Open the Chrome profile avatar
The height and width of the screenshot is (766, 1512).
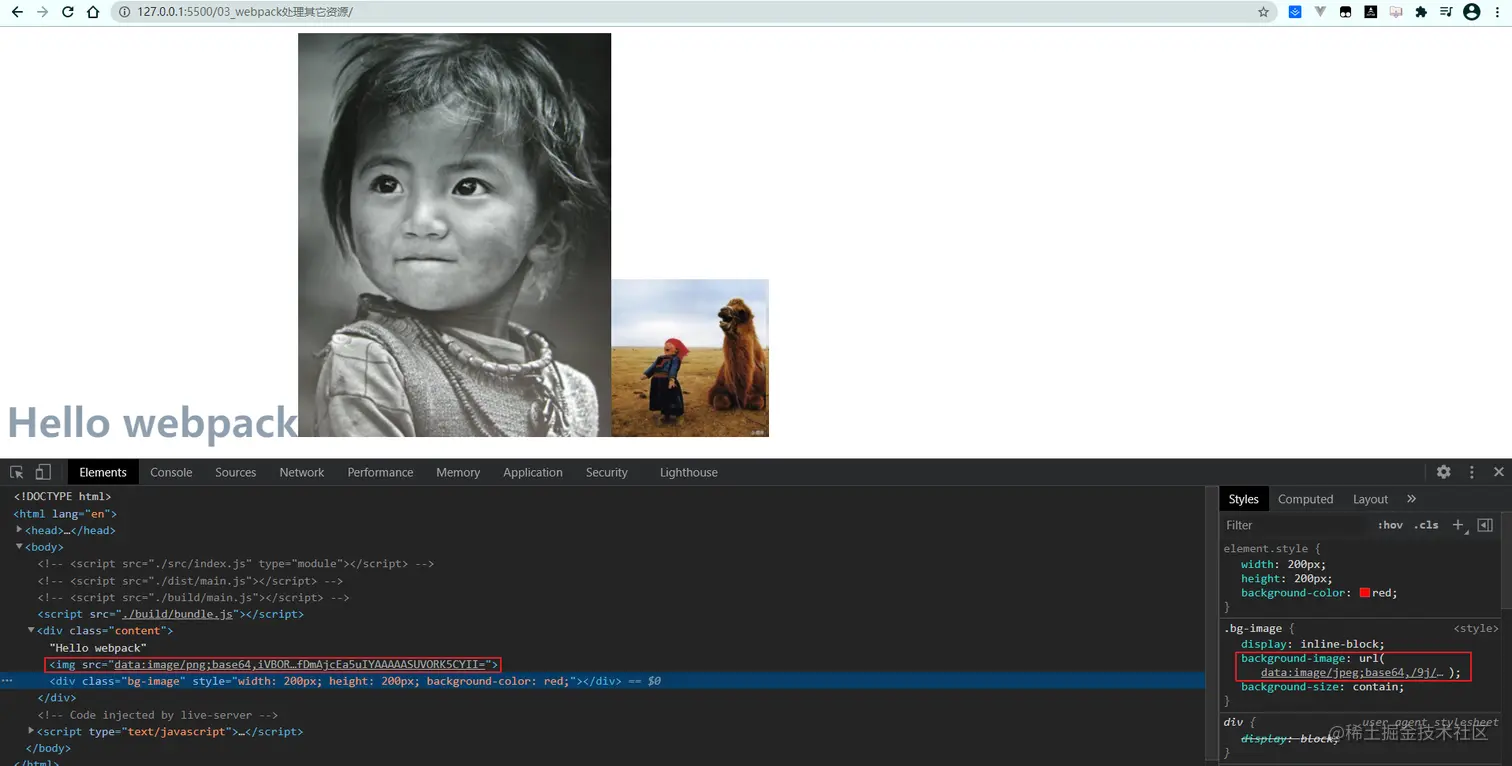coord(1470,11)
